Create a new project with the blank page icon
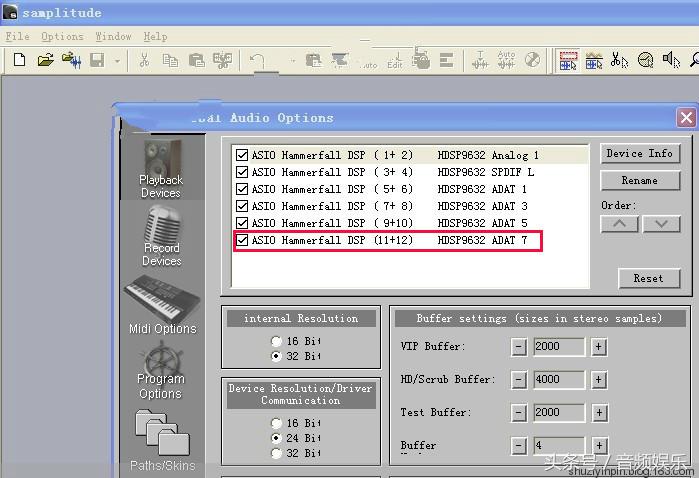 19,59
